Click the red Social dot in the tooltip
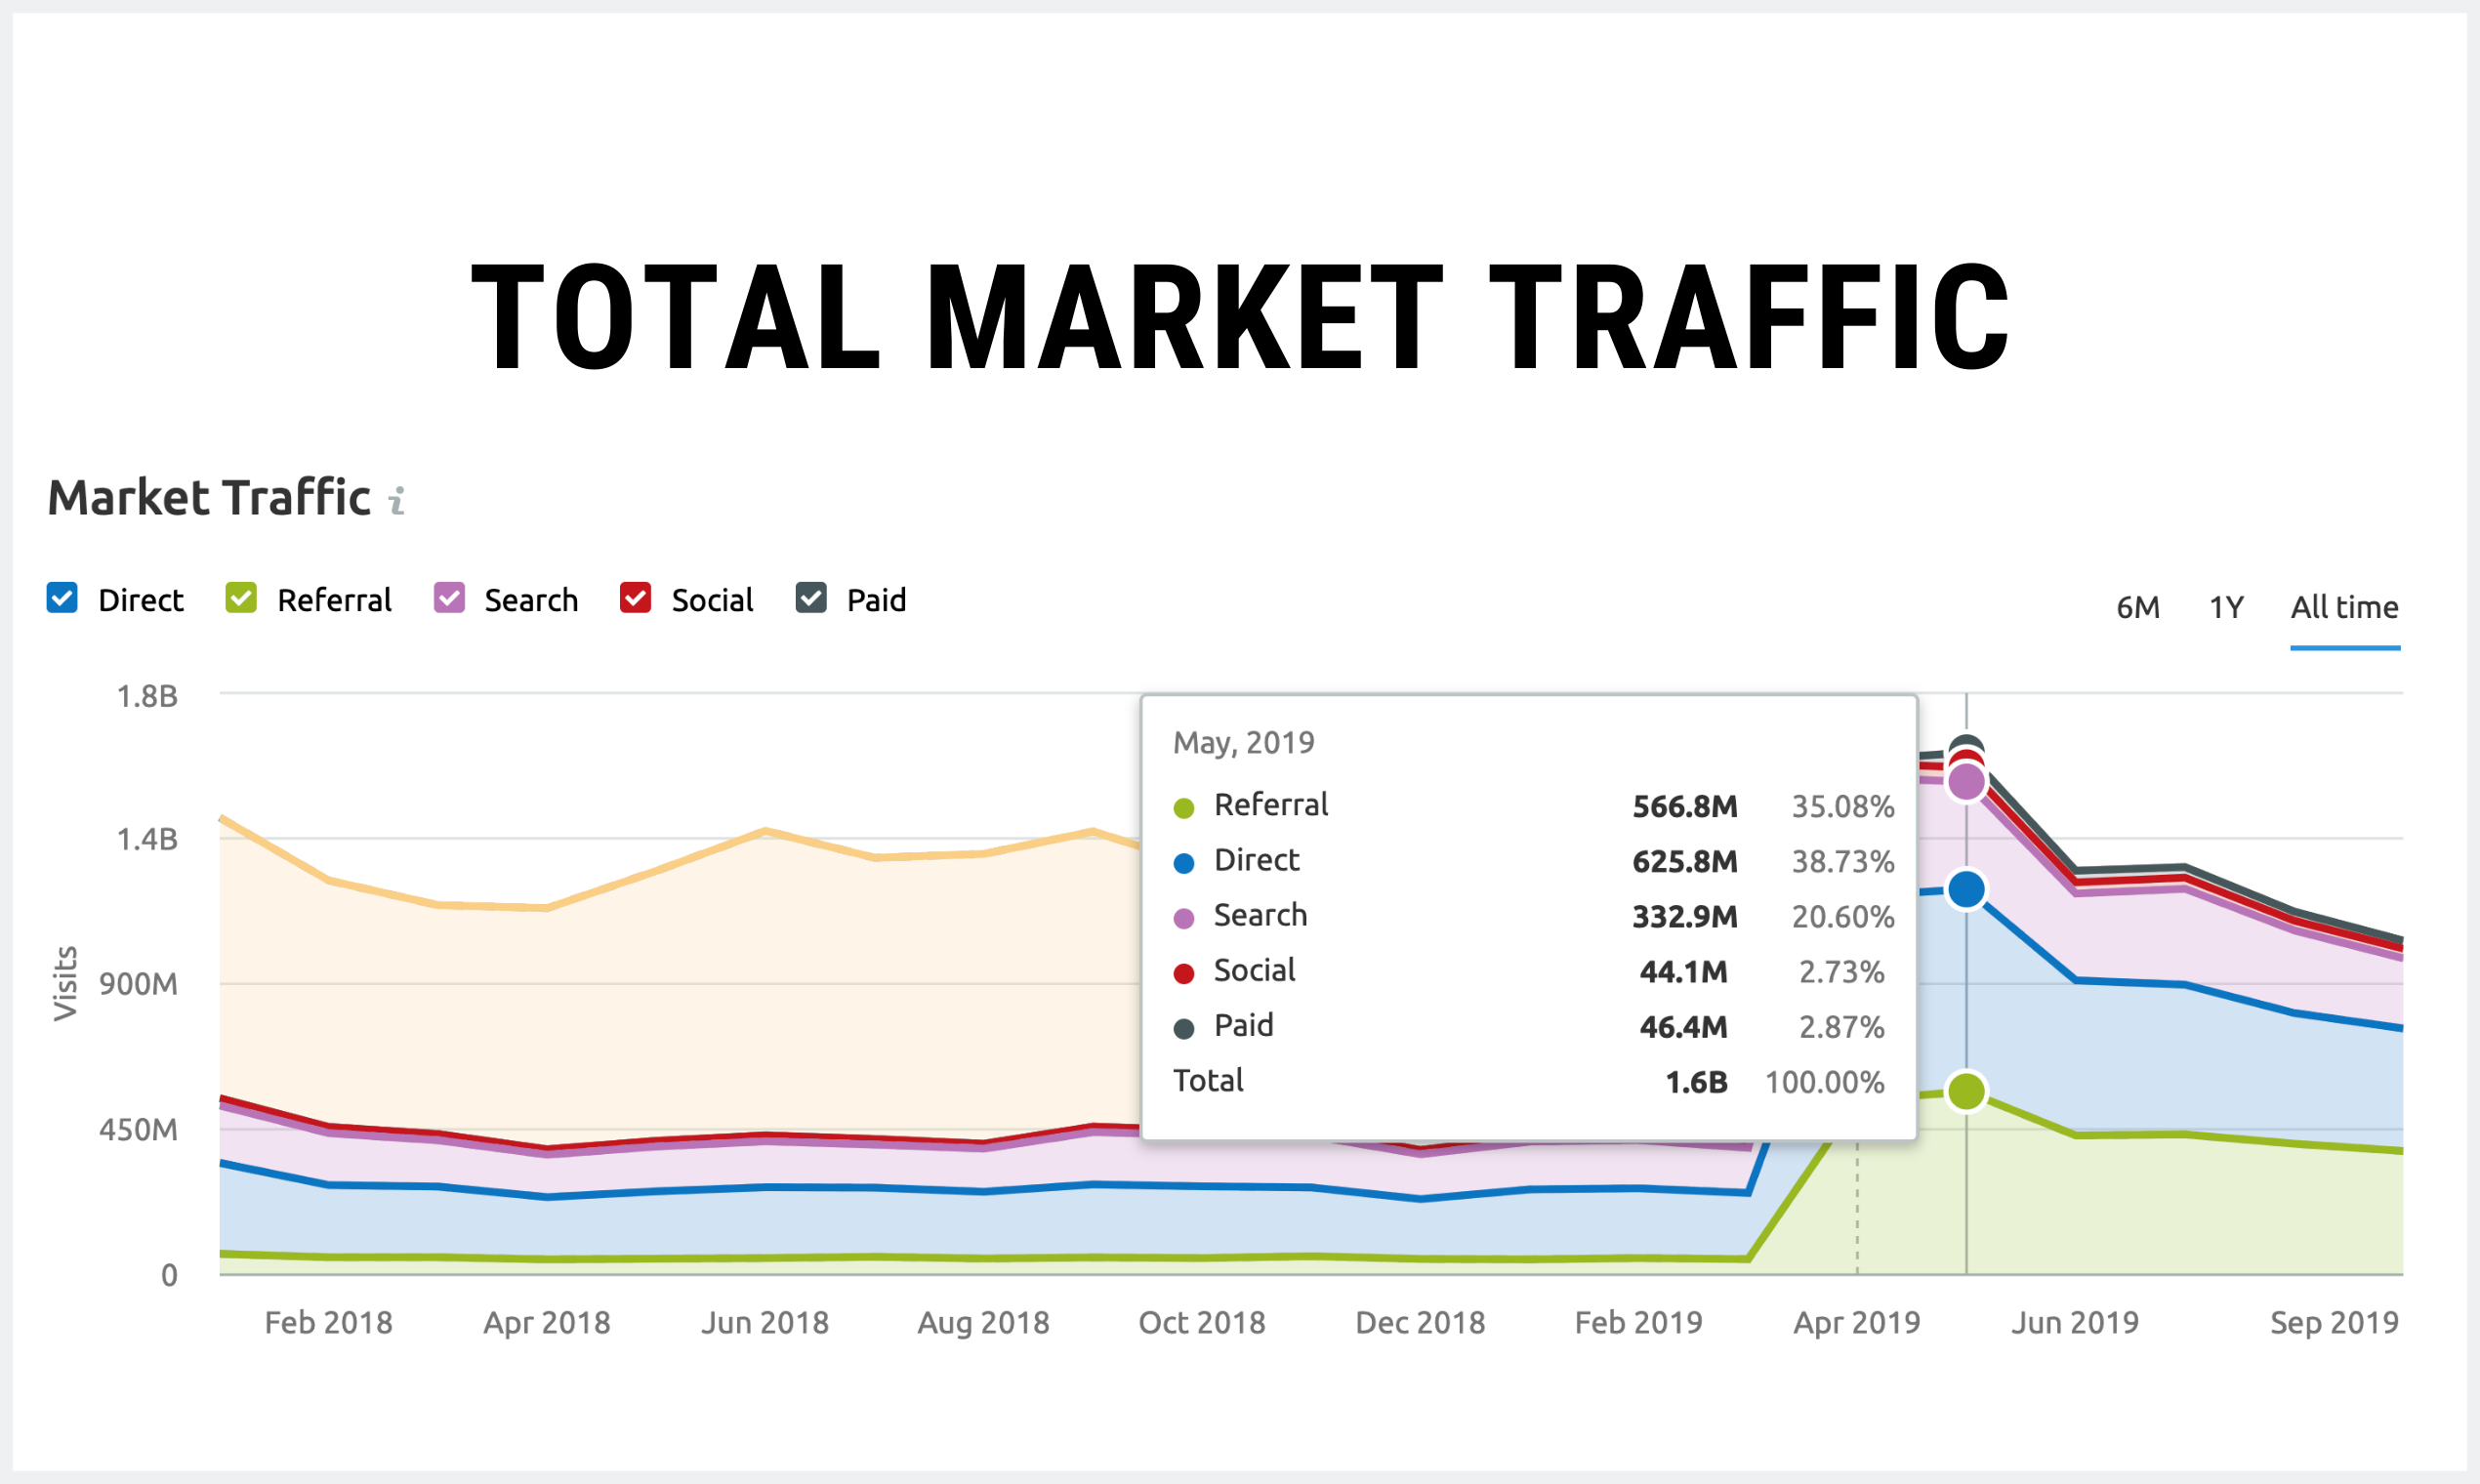 tap(1186, 972)
